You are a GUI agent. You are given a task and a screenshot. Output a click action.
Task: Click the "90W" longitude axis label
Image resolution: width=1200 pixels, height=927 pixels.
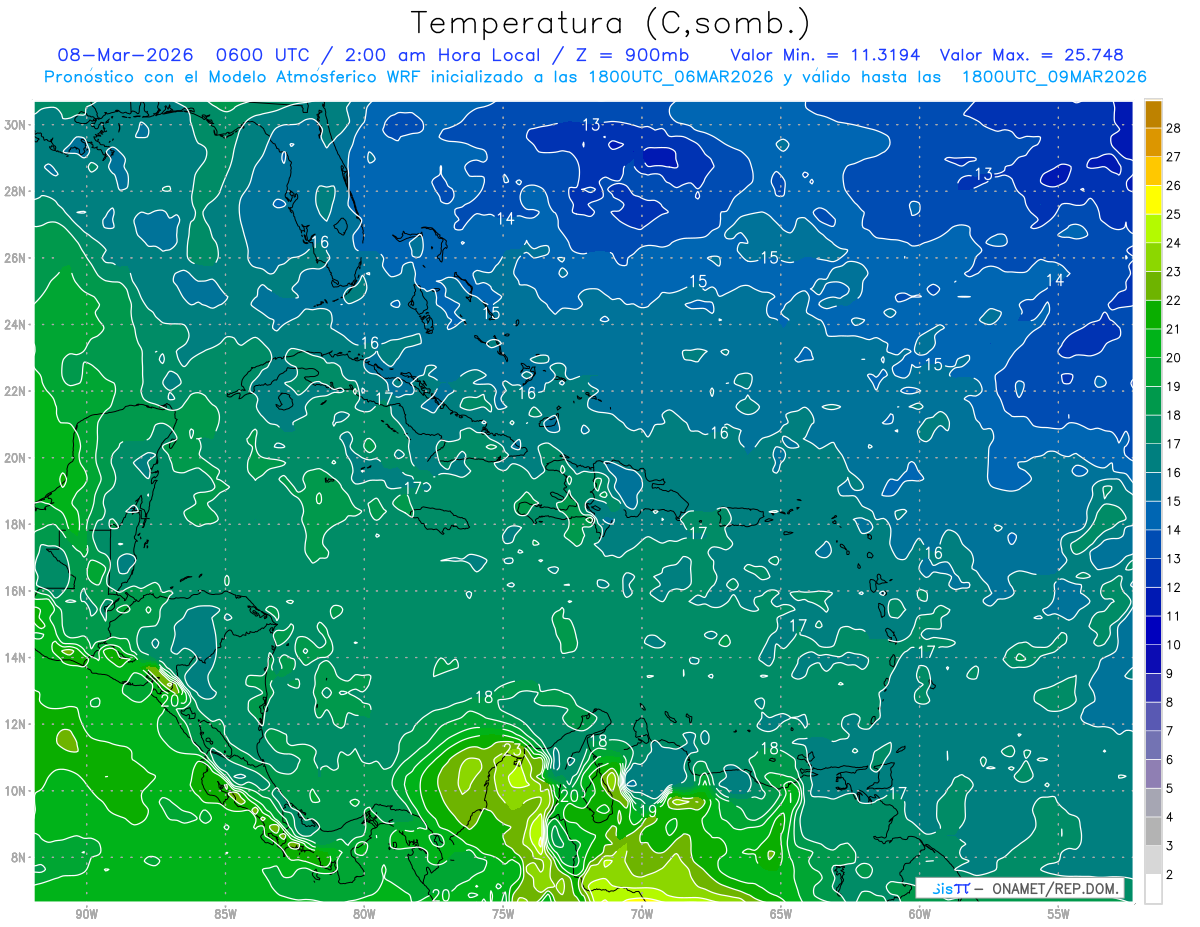(x=86, y=915)
